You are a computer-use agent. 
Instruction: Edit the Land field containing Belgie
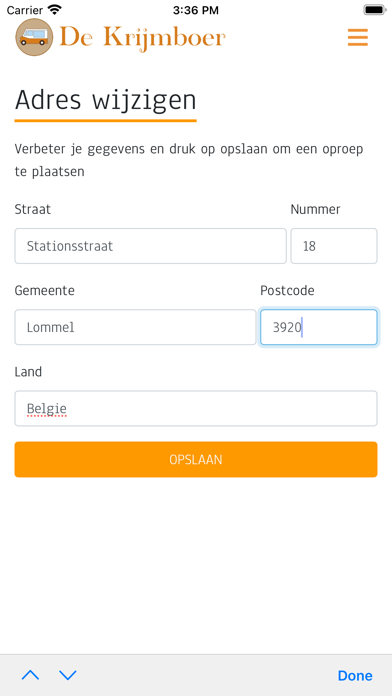tap(196, 408)
